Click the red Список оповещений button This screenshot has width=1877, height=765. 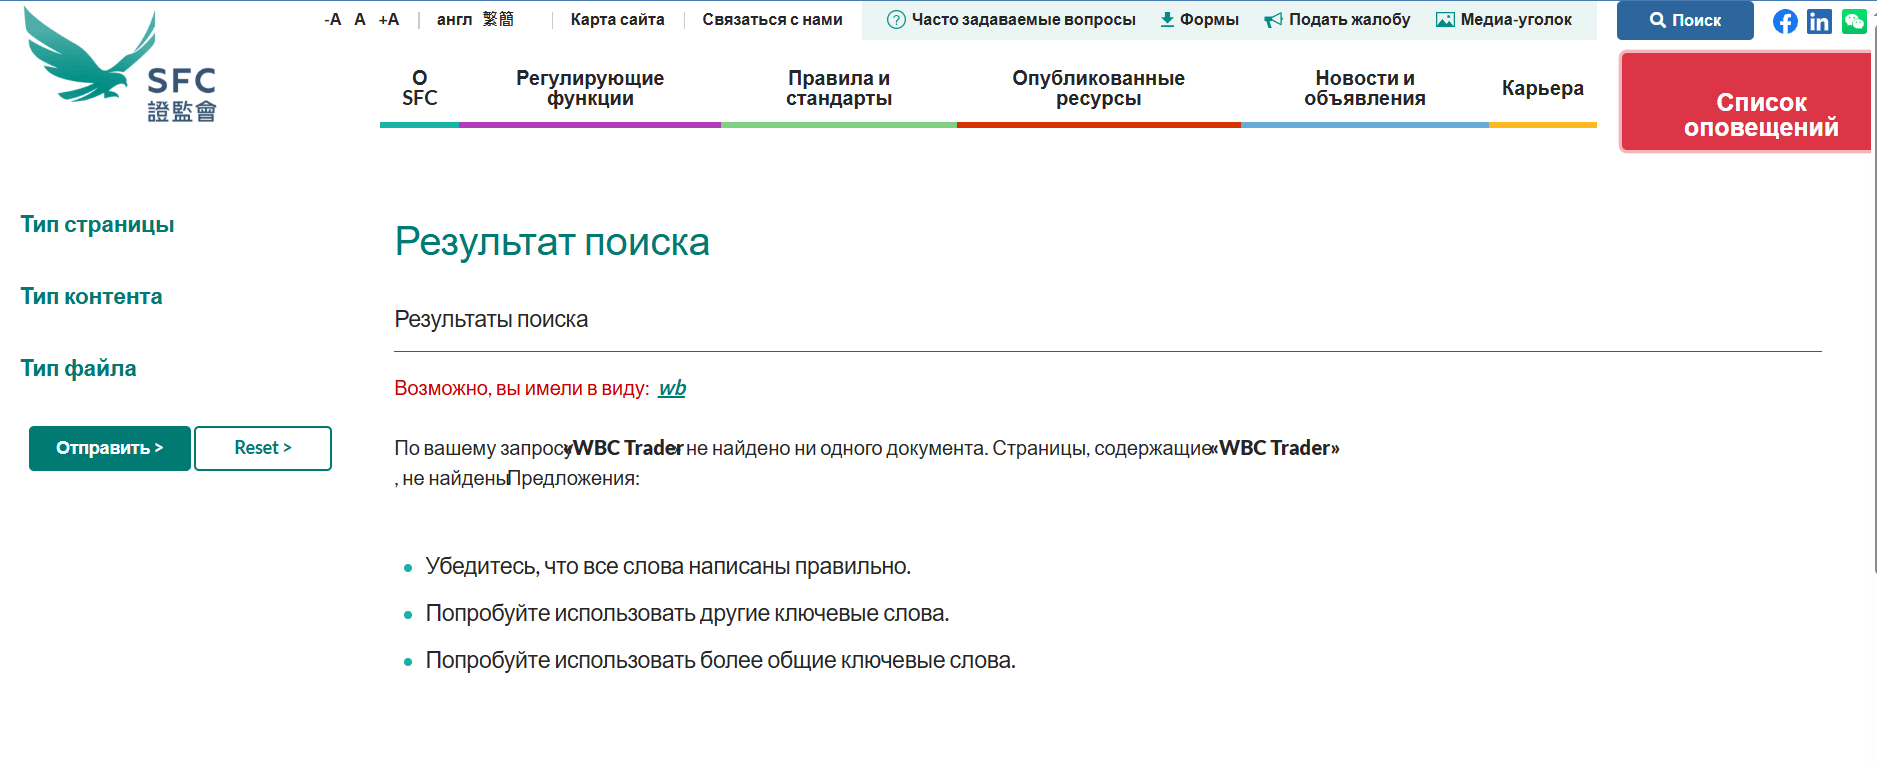click(x=1746, y=102)
